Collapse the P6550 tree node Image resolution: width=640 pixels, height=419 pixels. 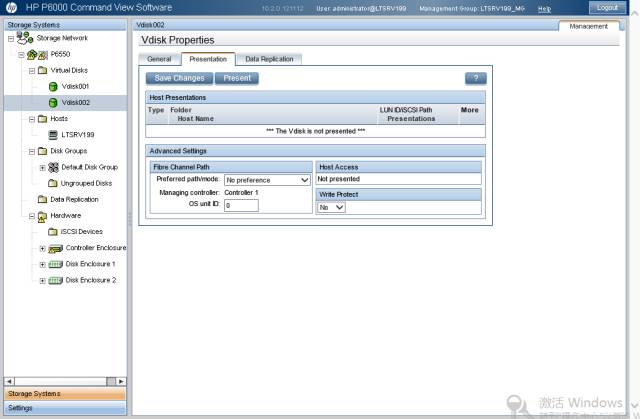point(21,55)
